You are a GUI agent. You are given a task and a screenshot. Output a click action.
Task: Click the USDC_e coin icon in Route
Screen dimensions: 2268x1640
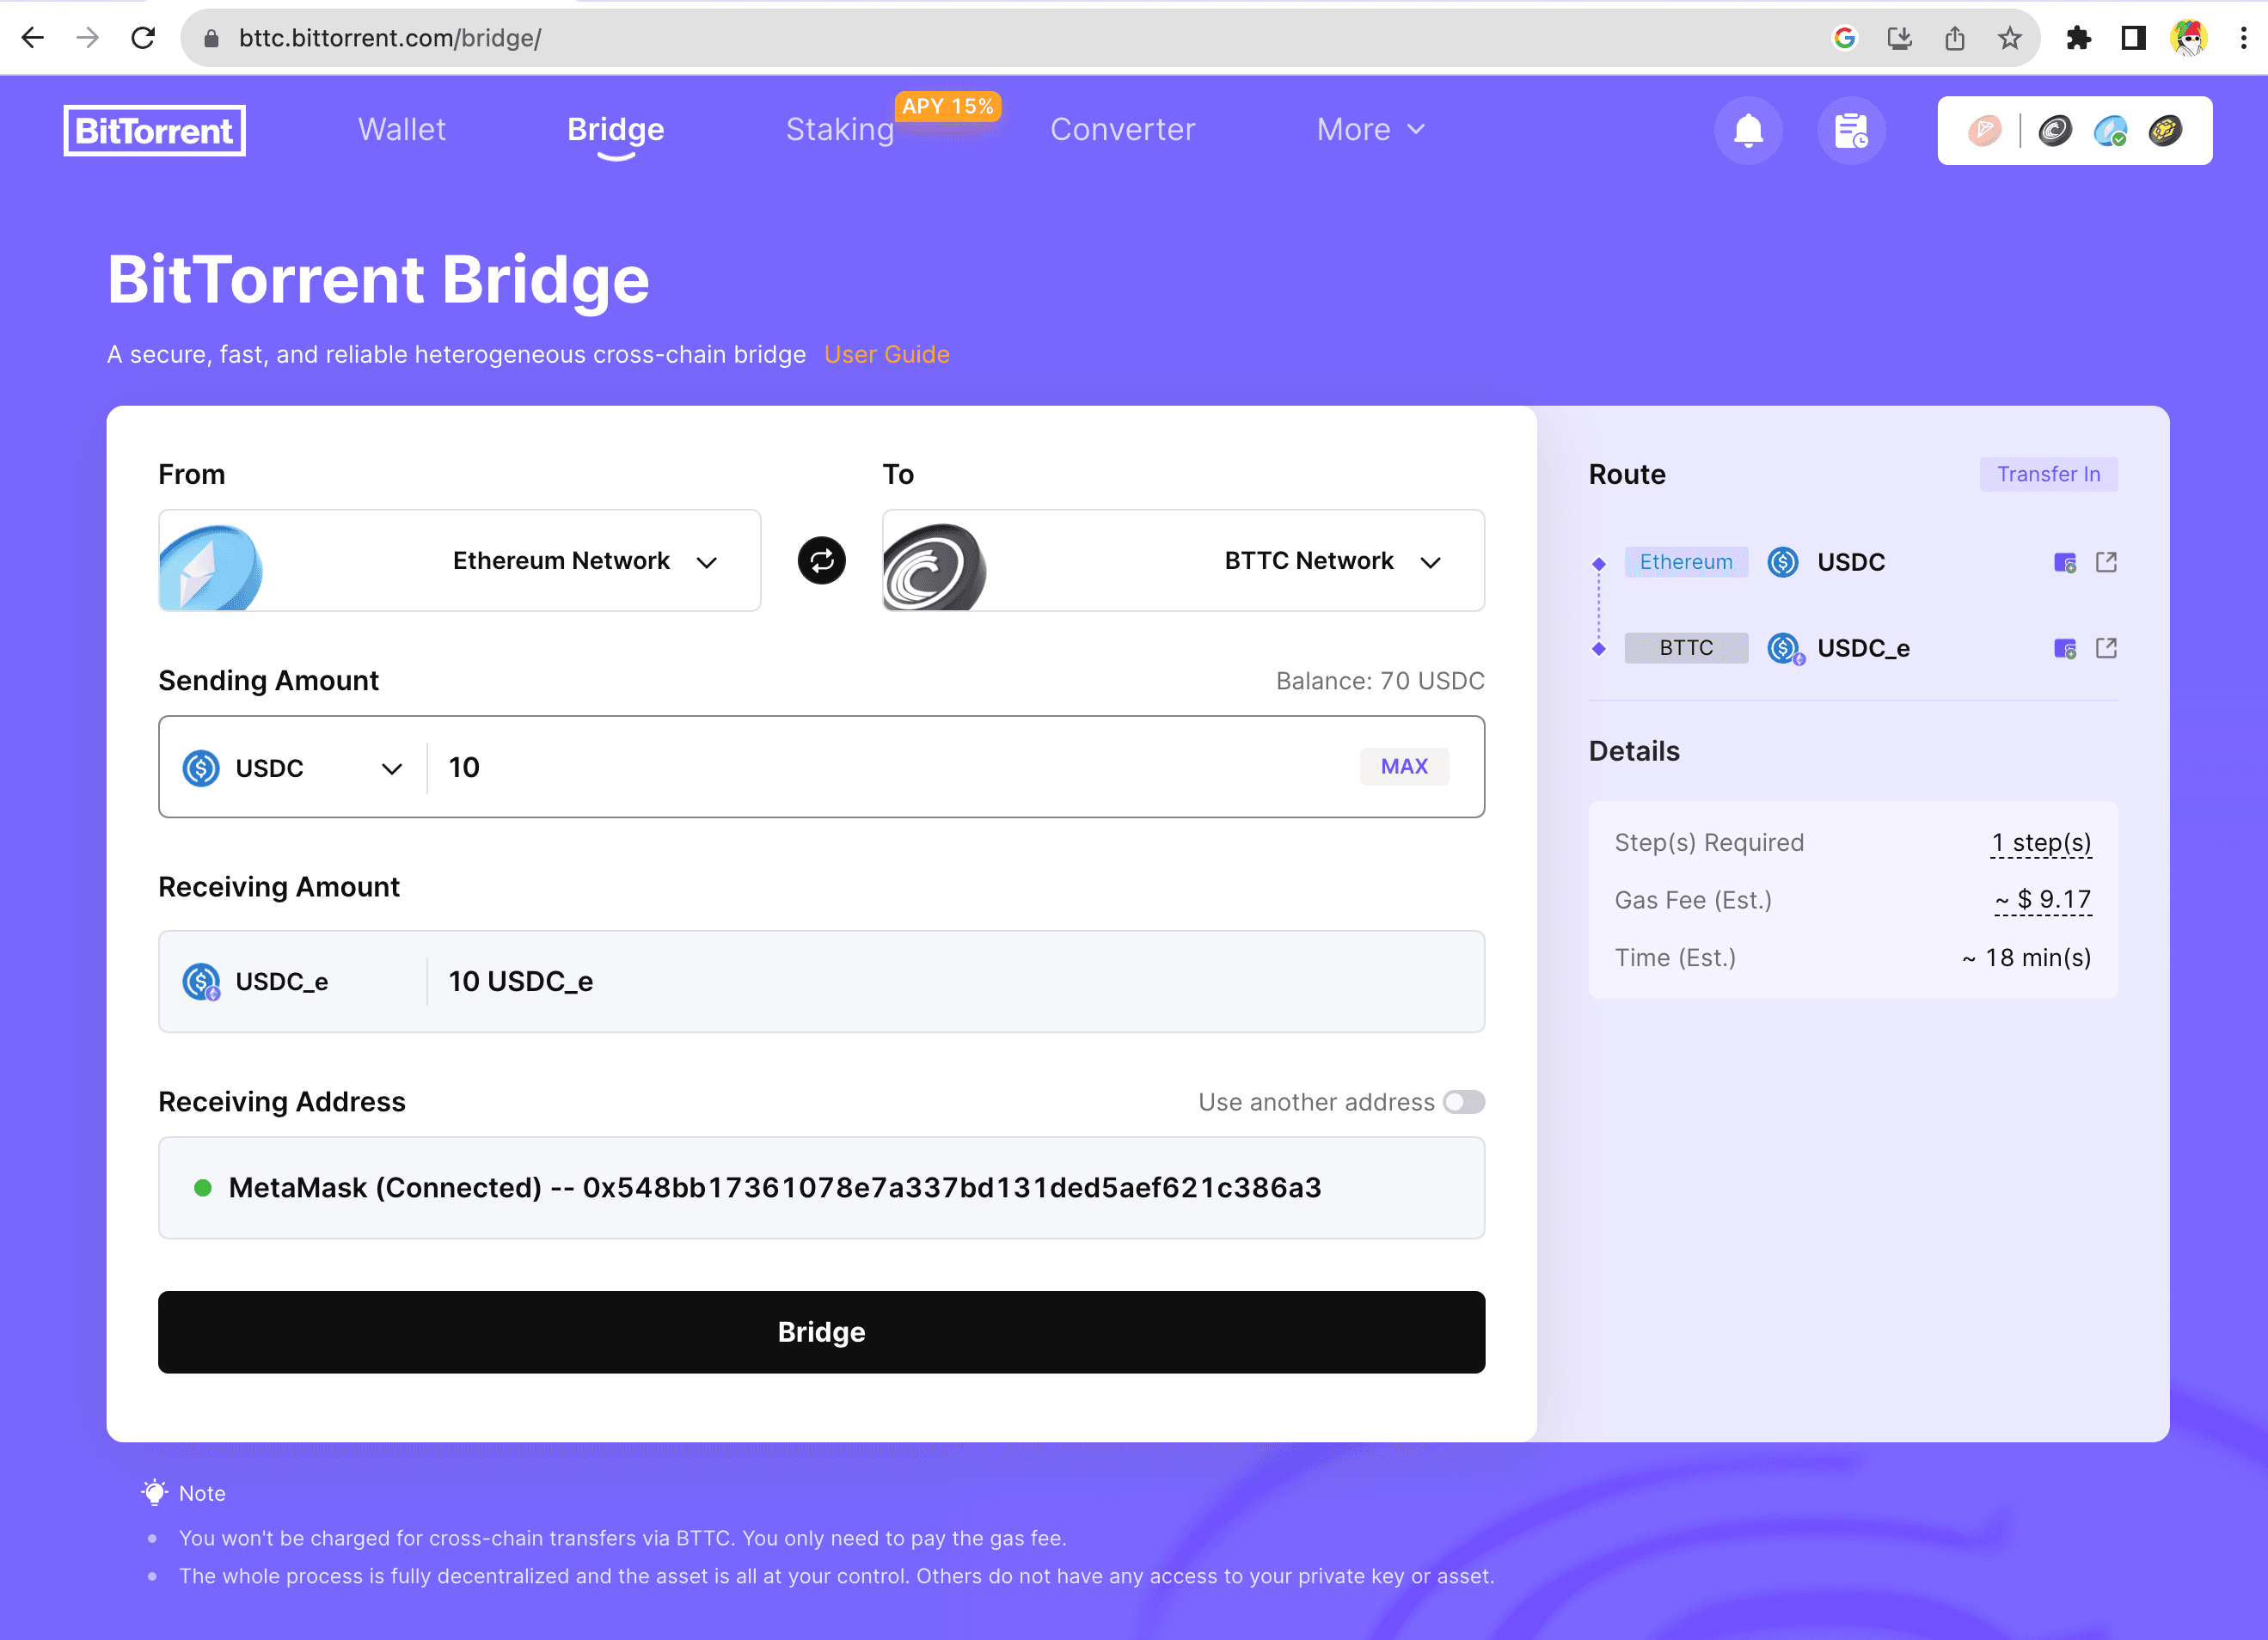coord(1785,649)
